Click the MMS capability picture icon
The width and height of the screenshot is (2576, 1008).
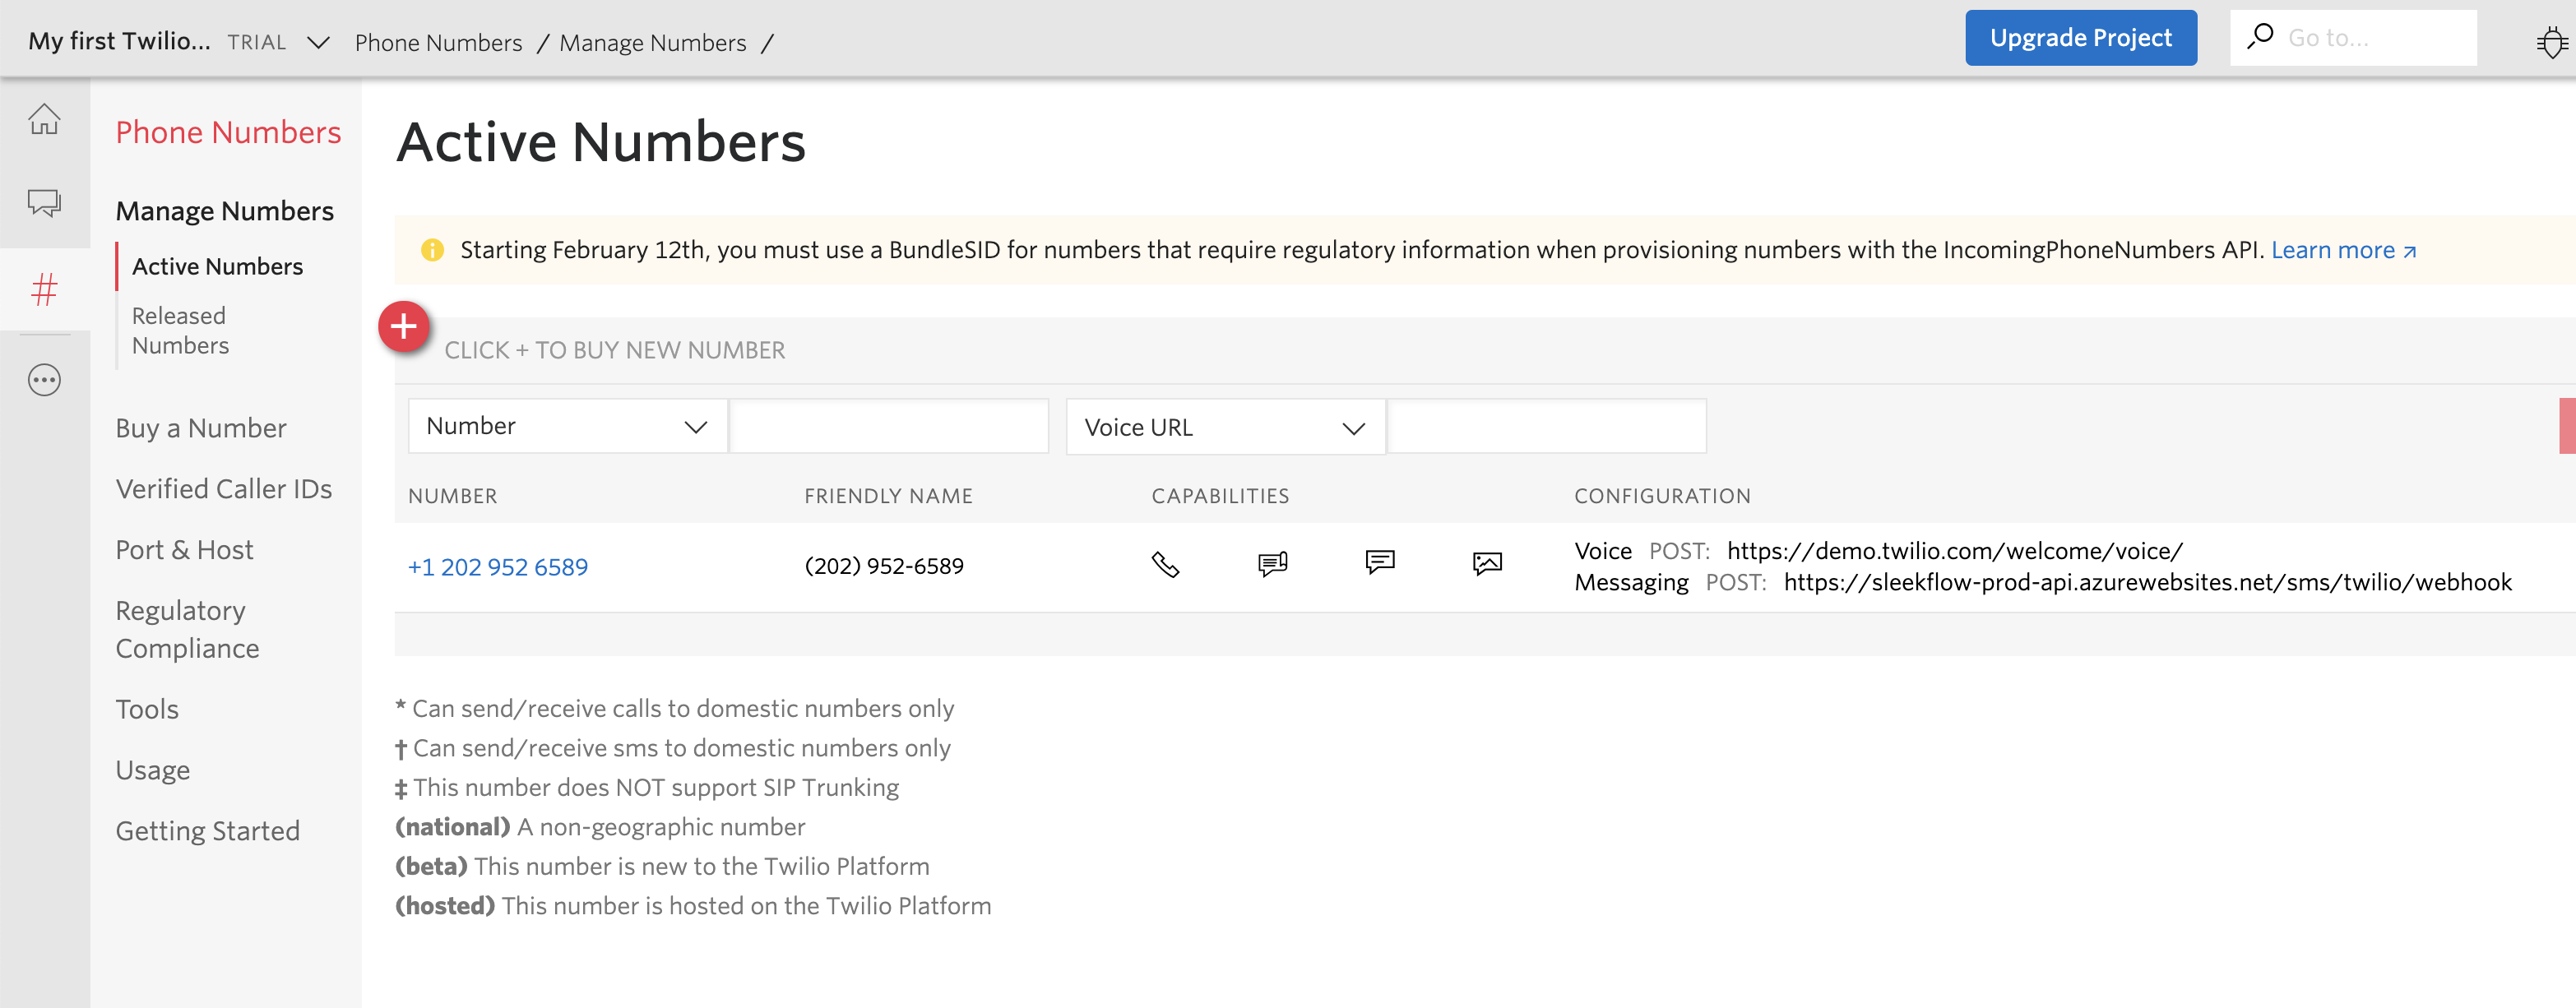(1487, 564)
